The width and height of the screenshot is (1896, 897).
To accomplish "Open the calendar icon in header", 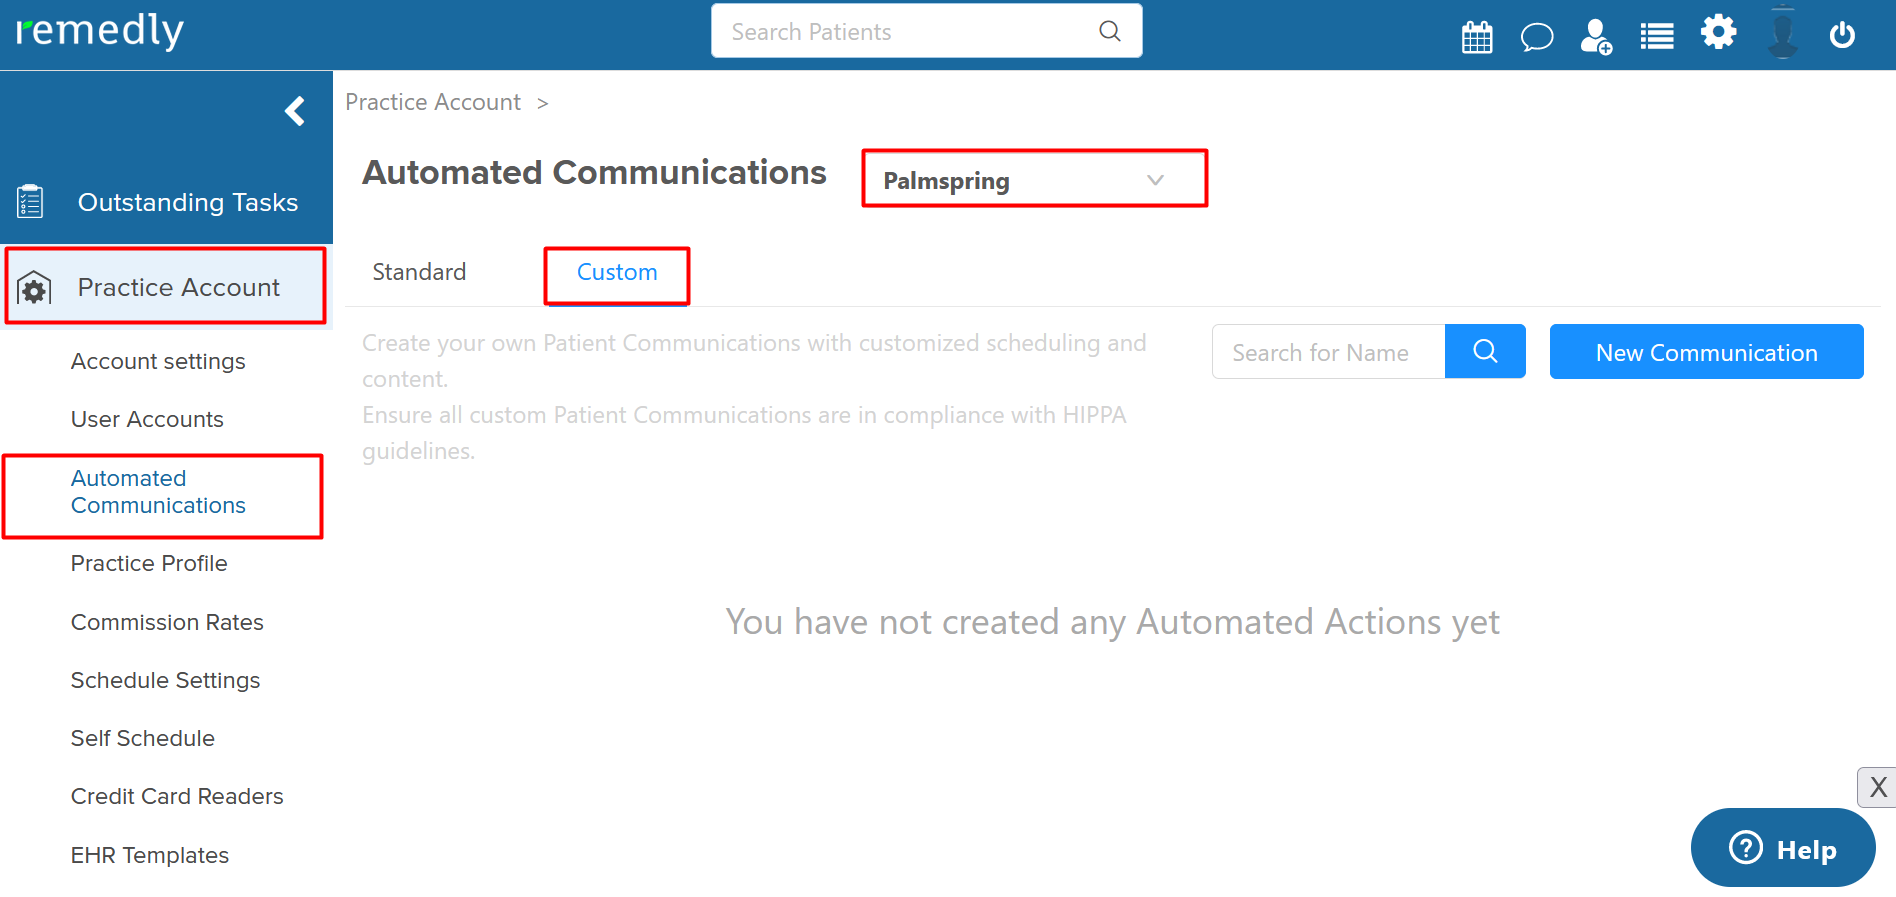I will [x=1477, y=37].
